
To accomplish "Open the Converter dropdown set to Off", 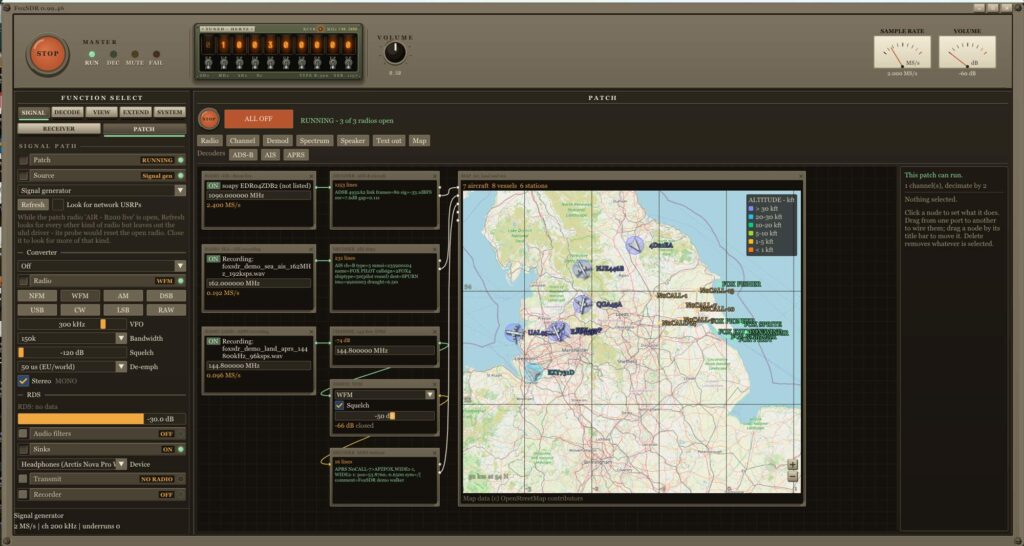I will pos(102,266).
